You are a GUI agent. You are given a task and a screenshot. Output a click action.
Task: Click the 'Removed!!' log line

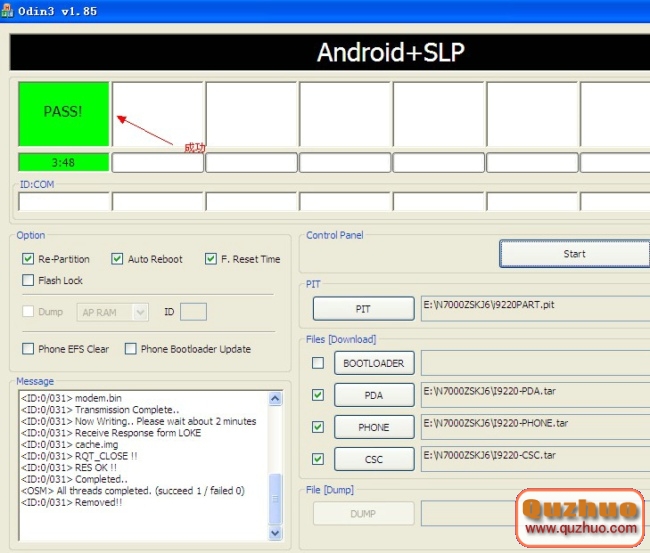click(x=71, y=502)
